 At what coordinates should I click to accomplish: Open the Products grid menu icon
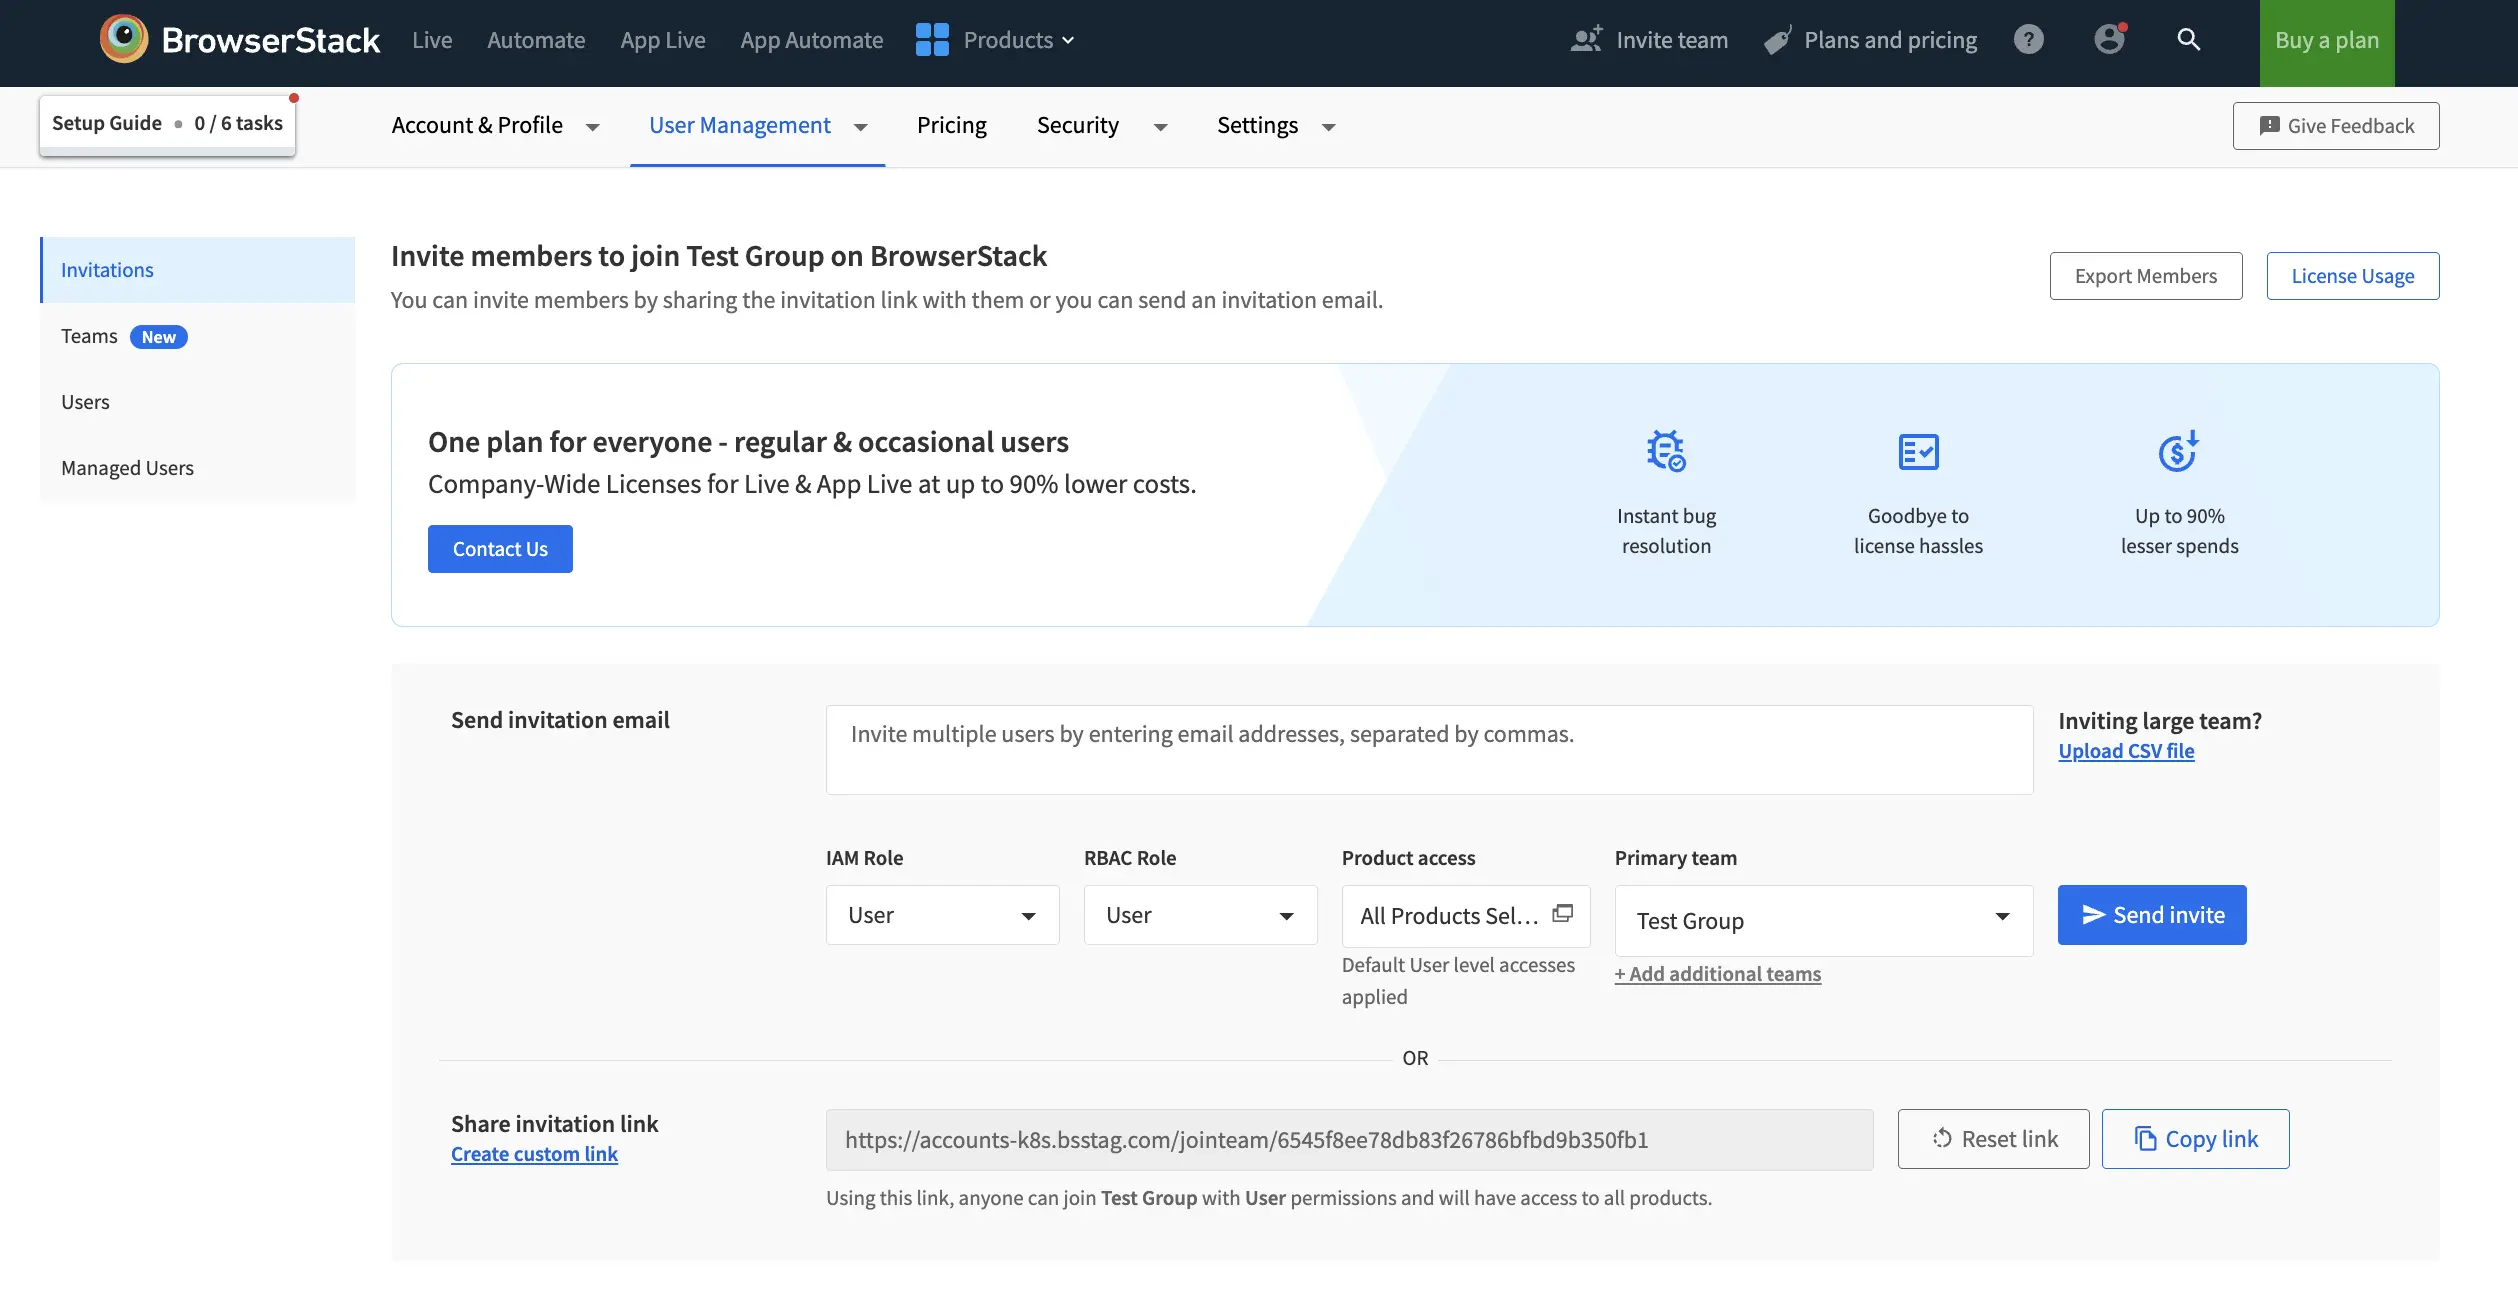coord(931,39)
